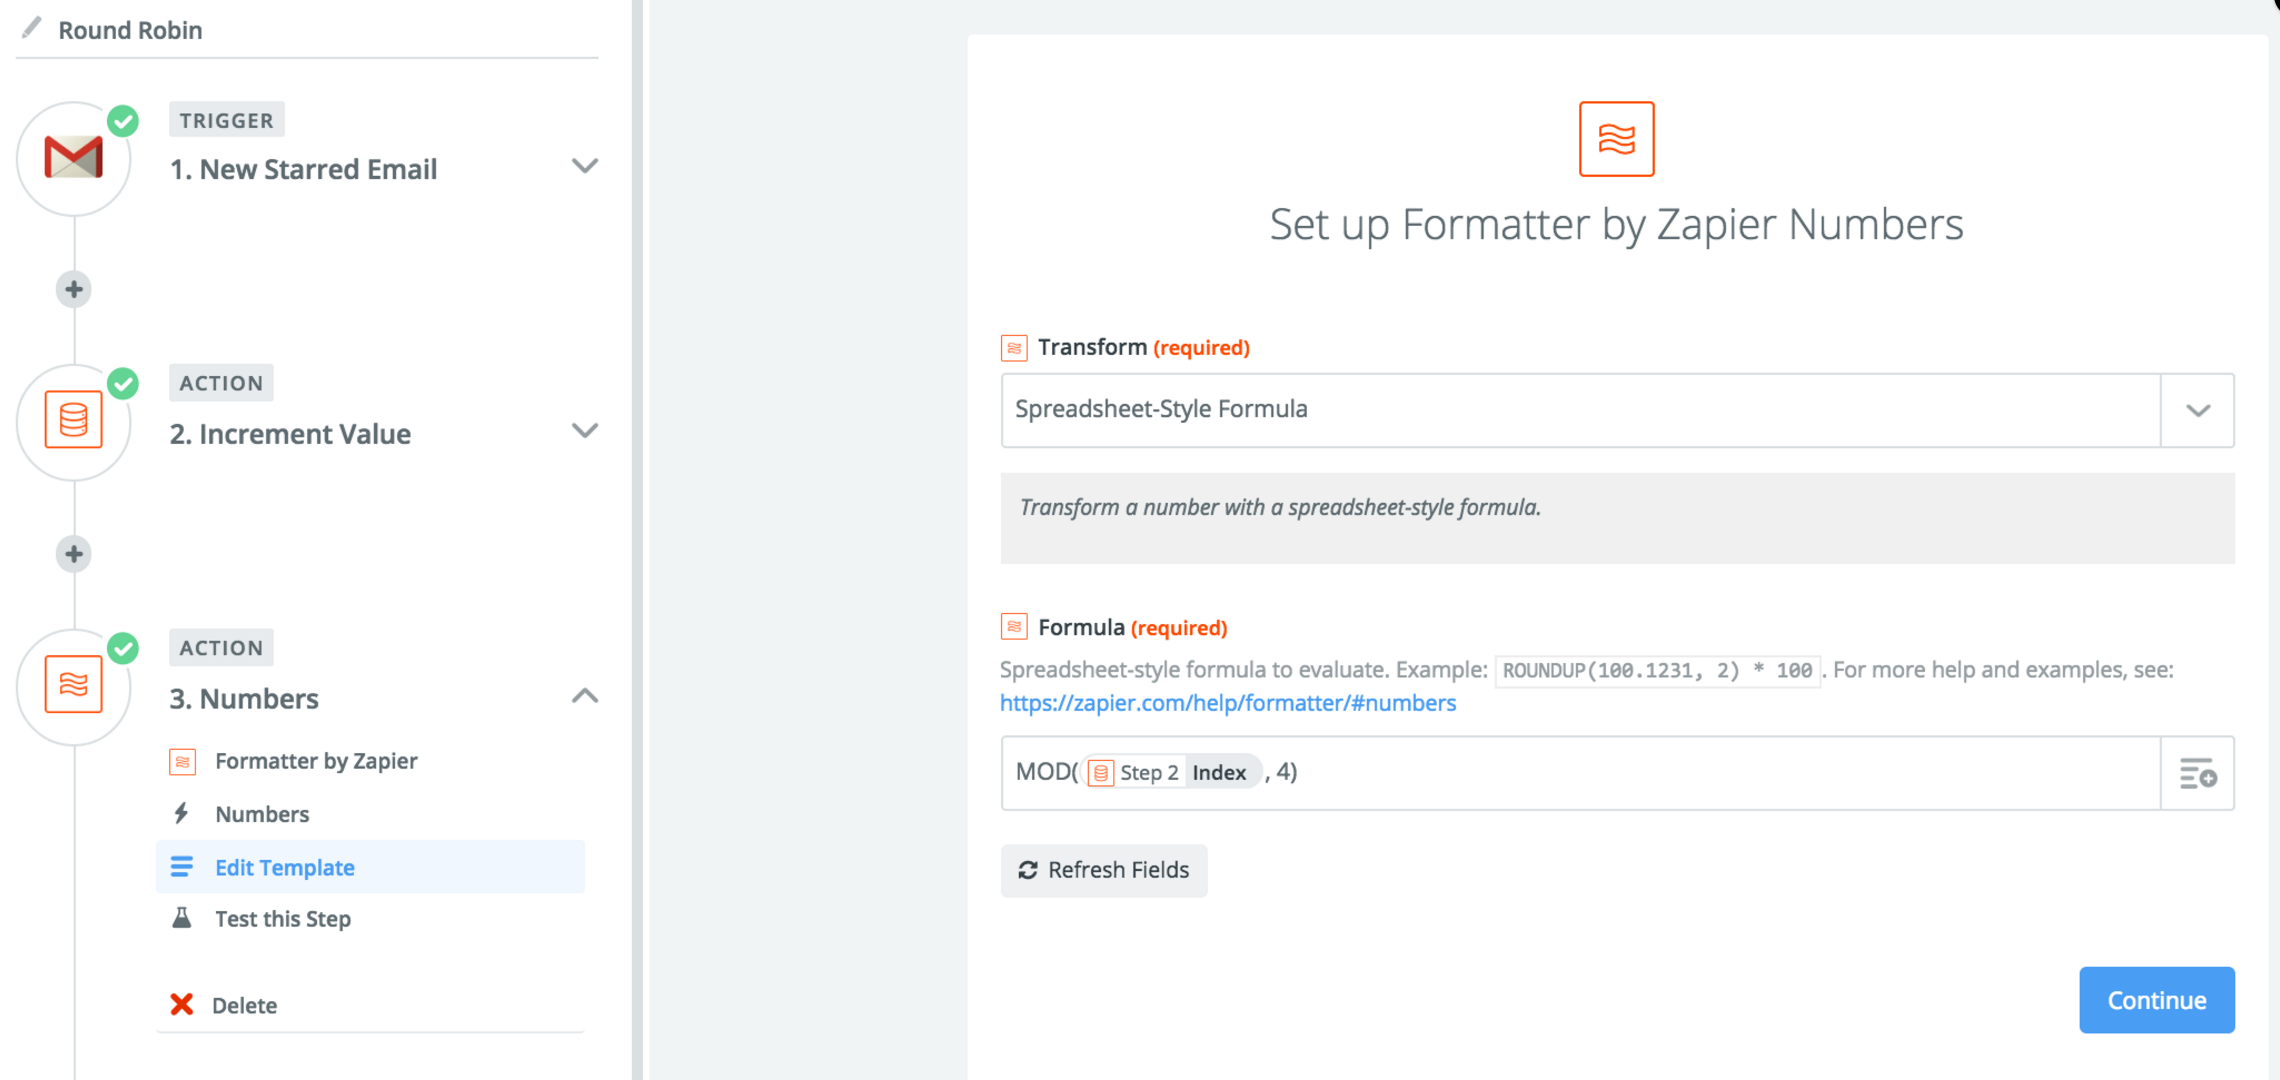Click the Step 2 Index field pill
The image size is (2280, 1080).
(1171, 772)
